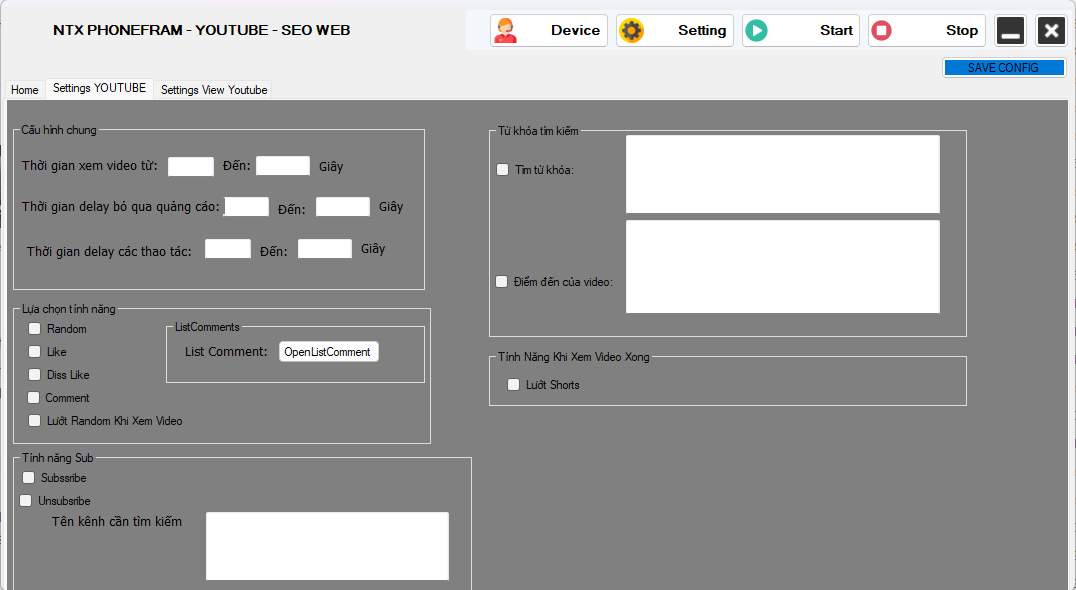Switch to the Home tab
This screenshot has width=1076, height=590.
coord(25,90)
